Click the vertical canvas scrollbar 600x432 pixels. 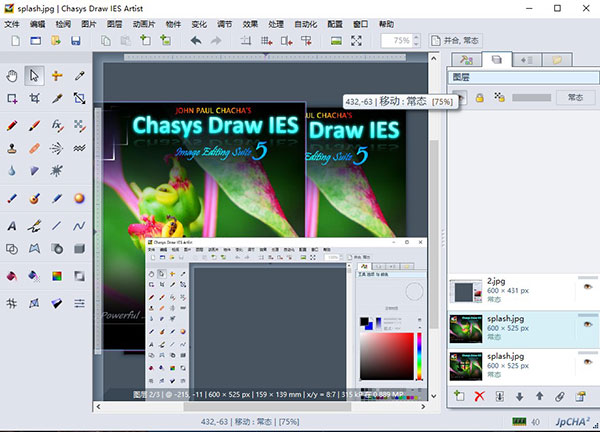[x=434, y=234]
